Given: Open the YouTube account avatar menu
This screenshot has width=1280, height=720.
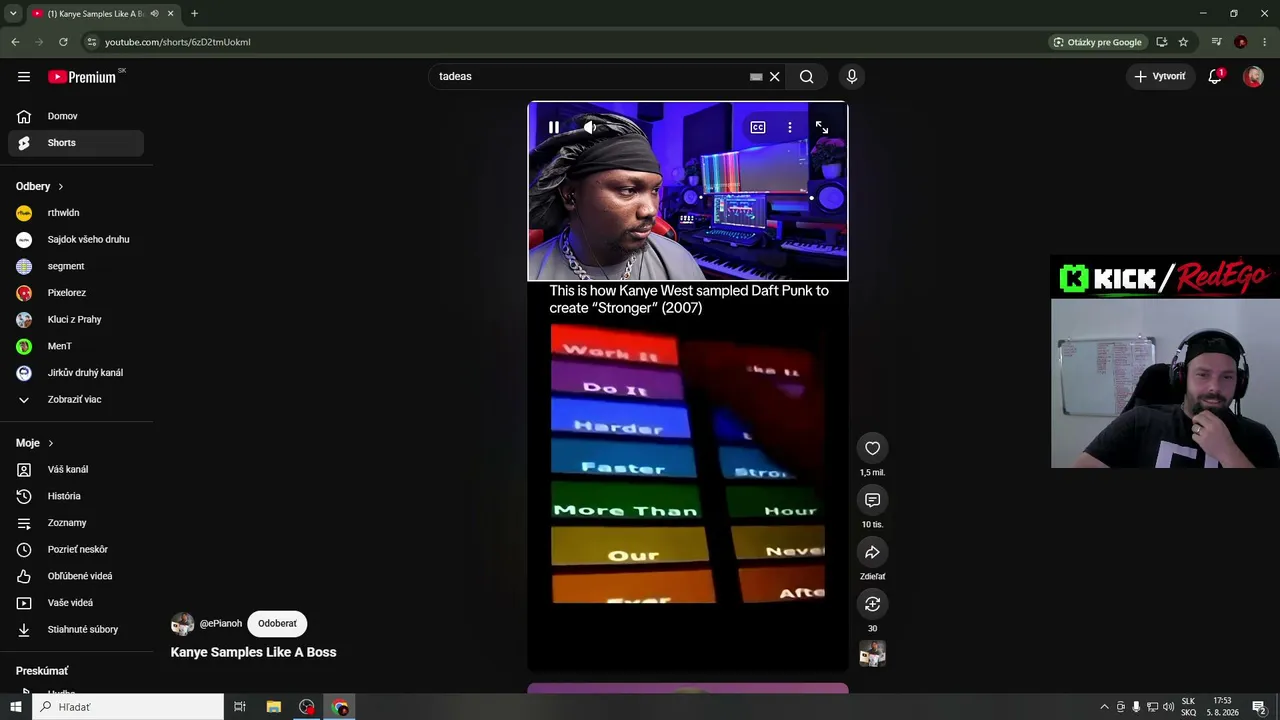Looking at the screenshot, I should coord(1253,77).
